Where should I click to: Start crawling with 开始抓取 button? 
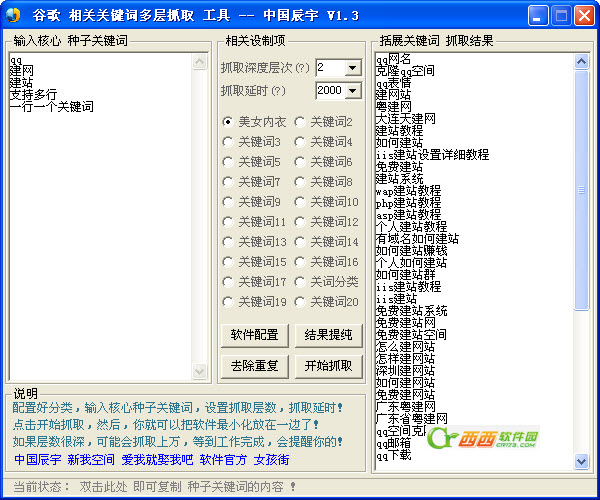tap(328, 366)
